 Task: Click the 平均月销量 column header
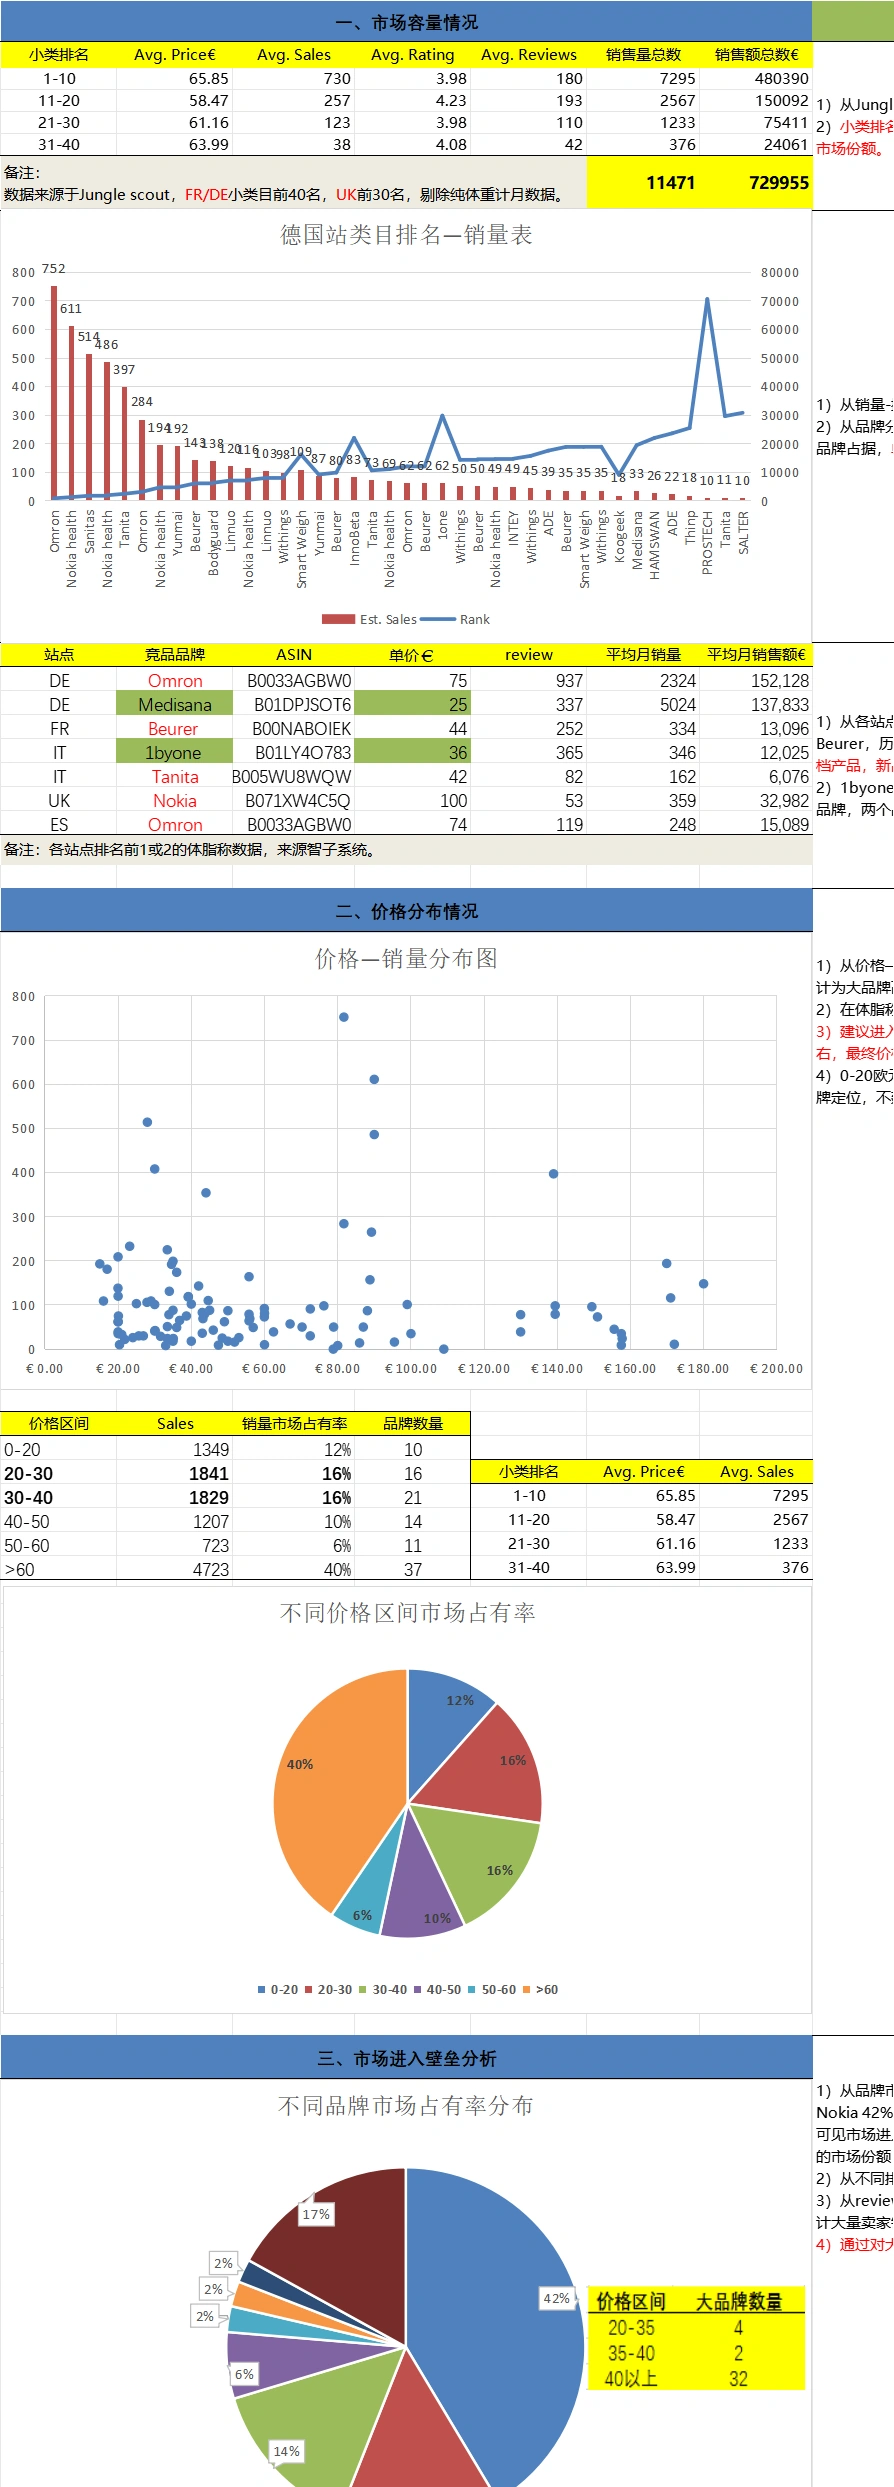[643, 655]
